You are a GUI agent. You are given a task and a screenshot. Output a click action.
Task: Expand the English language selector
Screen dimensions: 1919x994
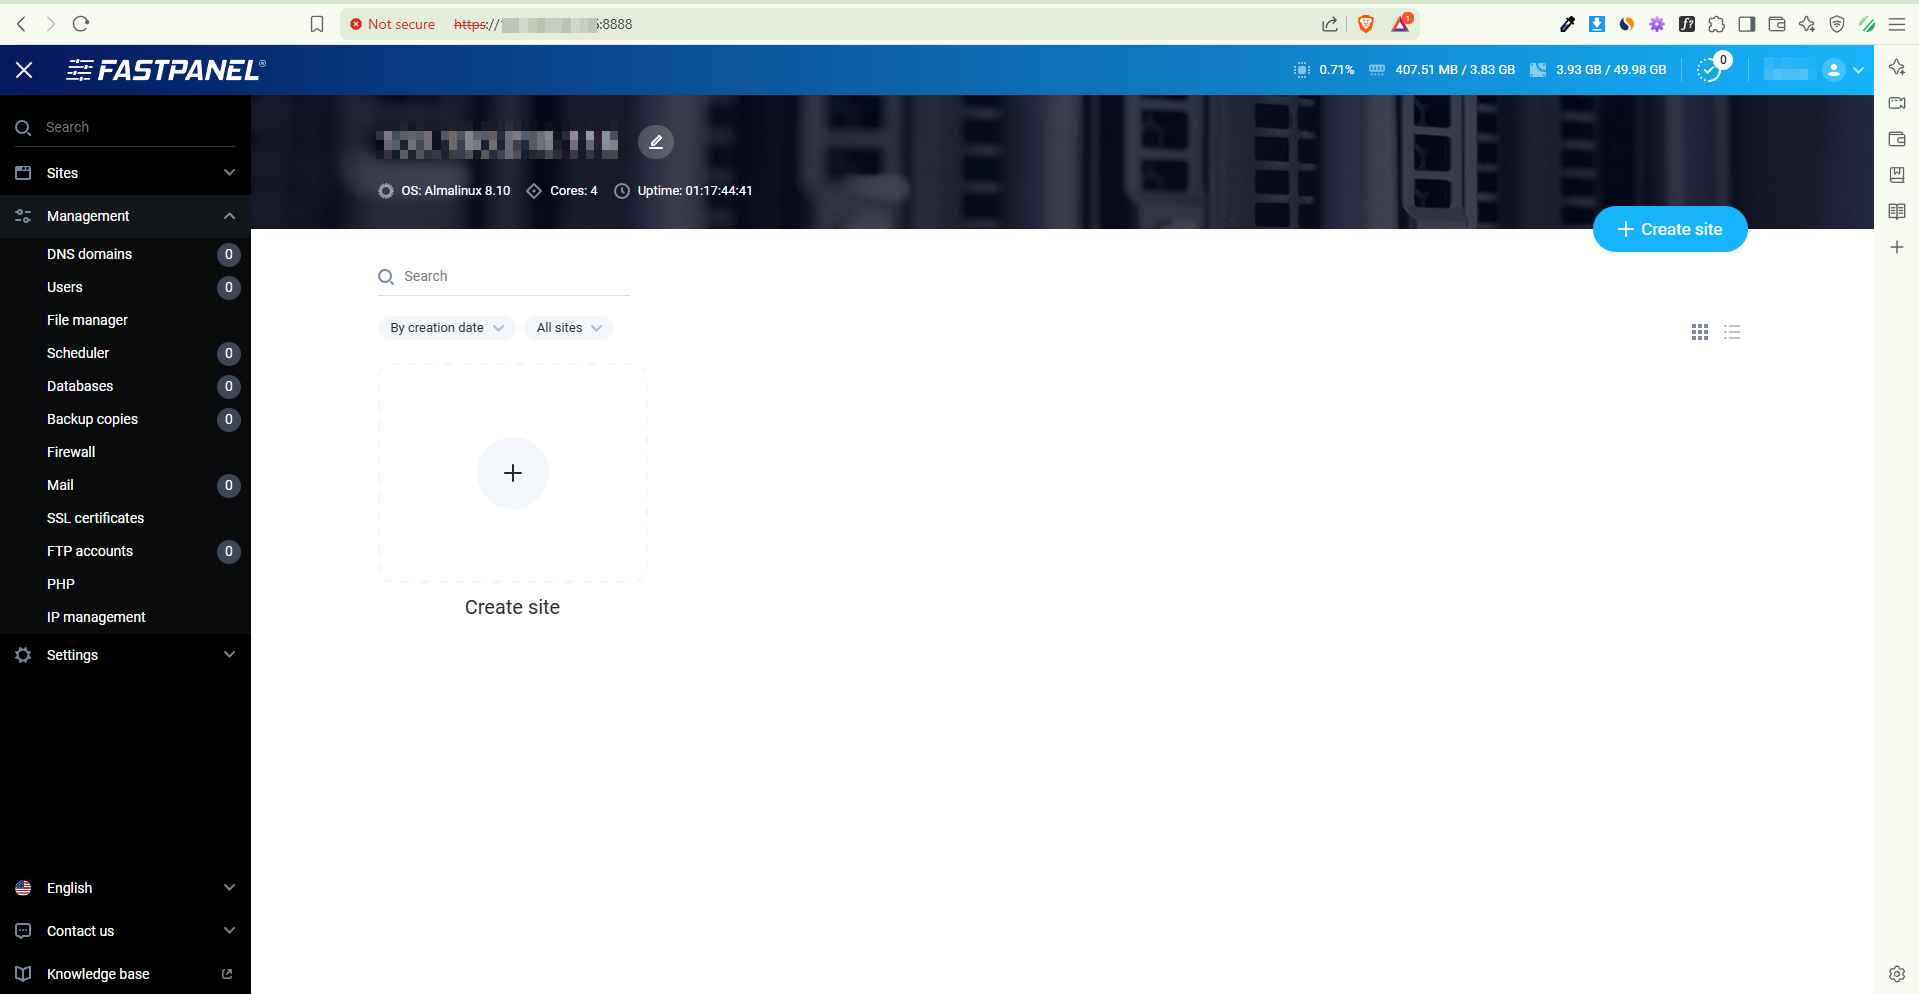click(x=125, y=888)
